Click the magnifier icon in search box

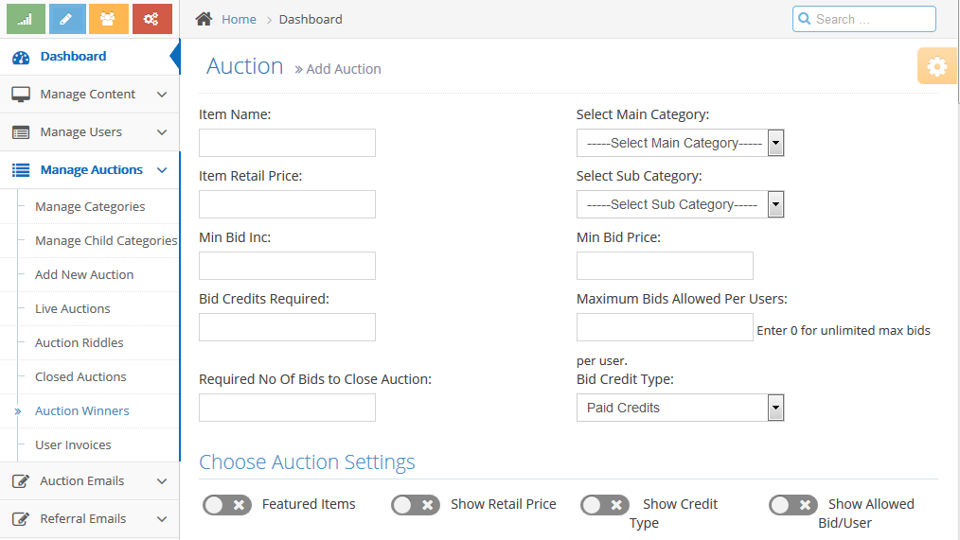804,19
